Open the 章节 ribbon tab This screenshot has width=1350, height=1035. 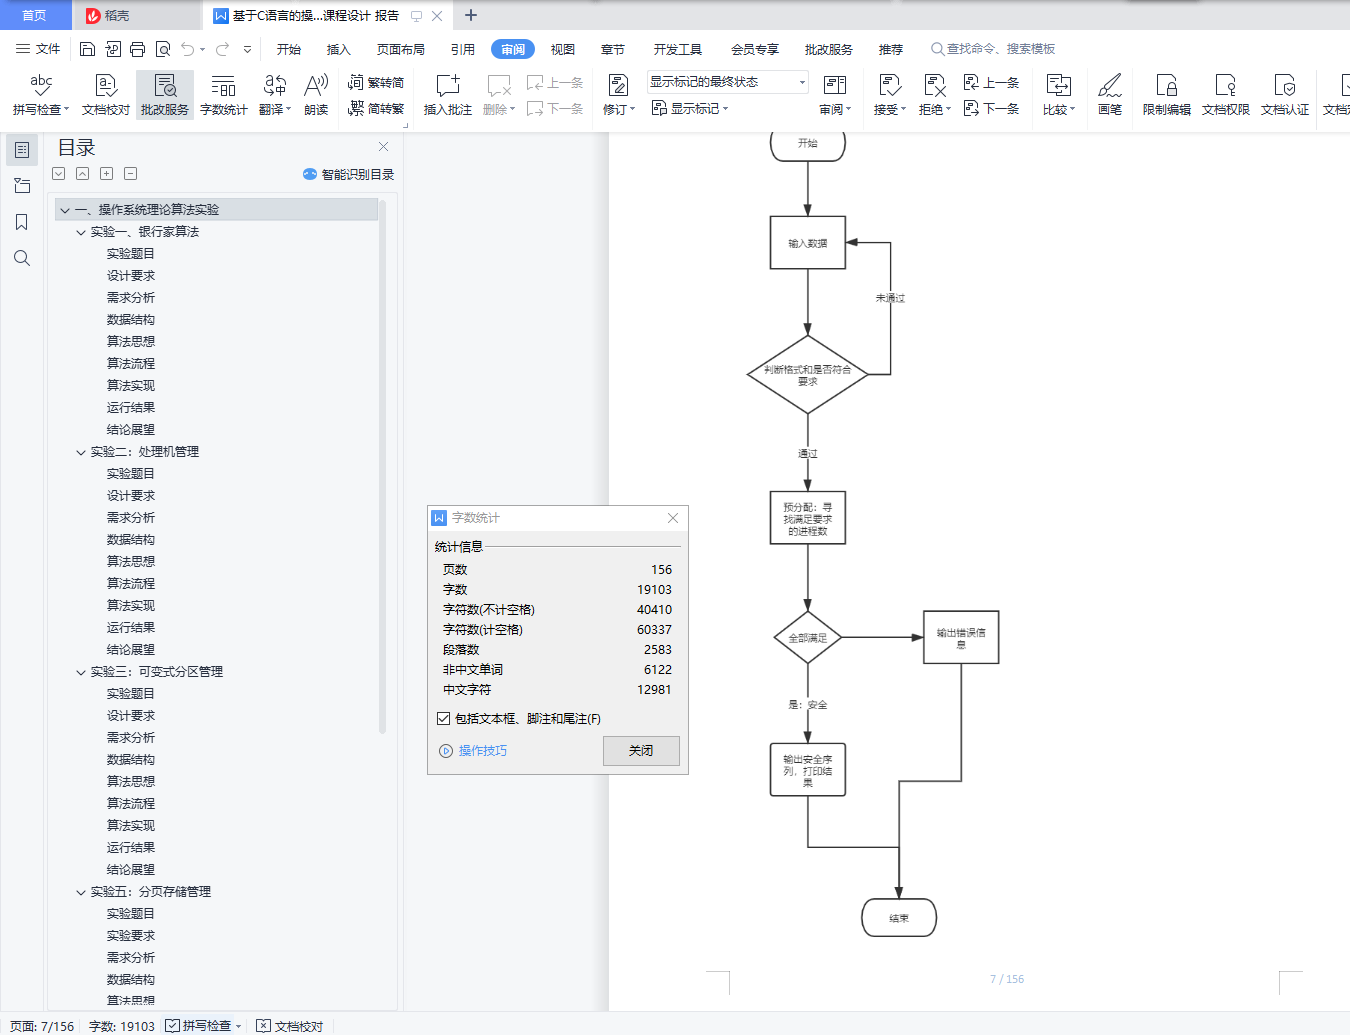tap(613, 49)
